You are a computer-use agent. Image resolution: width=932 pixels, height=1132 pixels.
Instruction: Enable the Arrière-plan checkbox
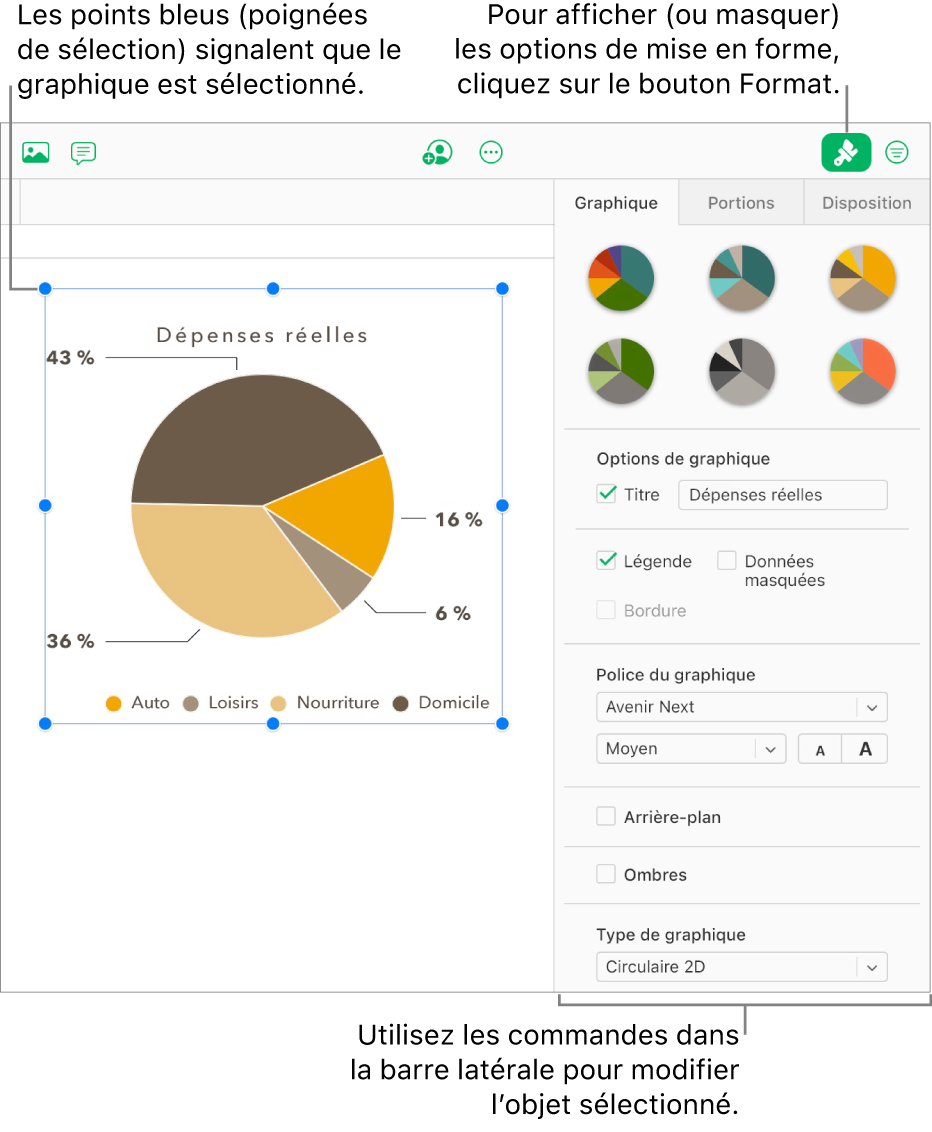click(606, 817)
